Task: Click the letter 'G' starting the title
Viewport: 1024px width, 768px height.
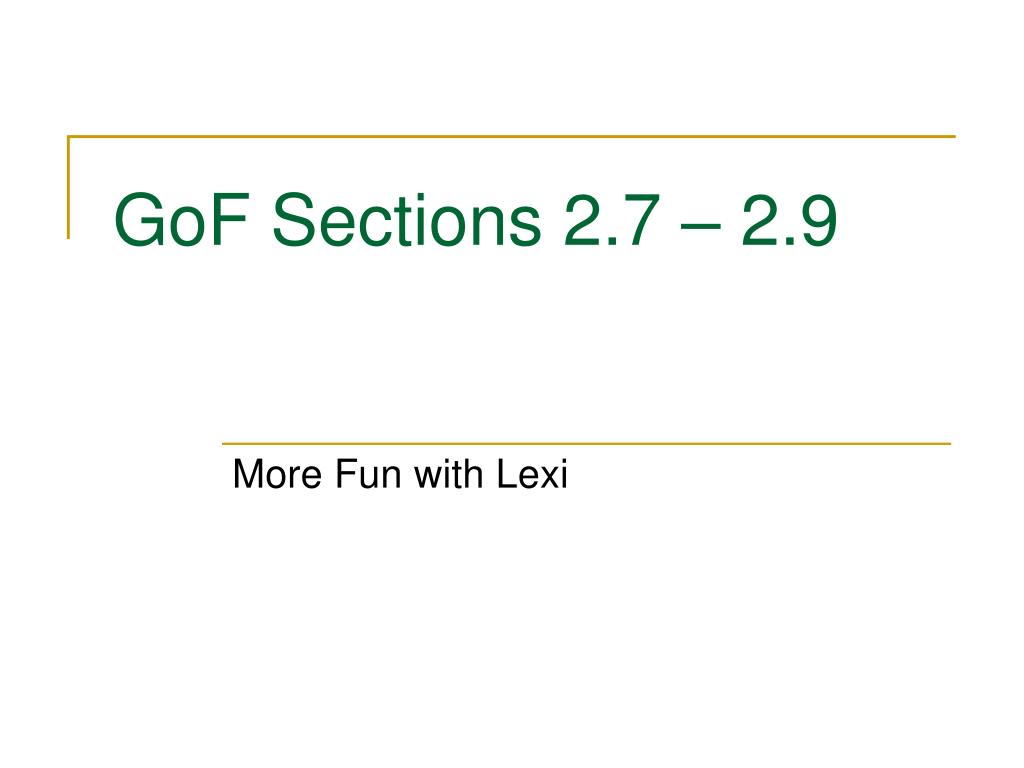Action: click(140, 220)
